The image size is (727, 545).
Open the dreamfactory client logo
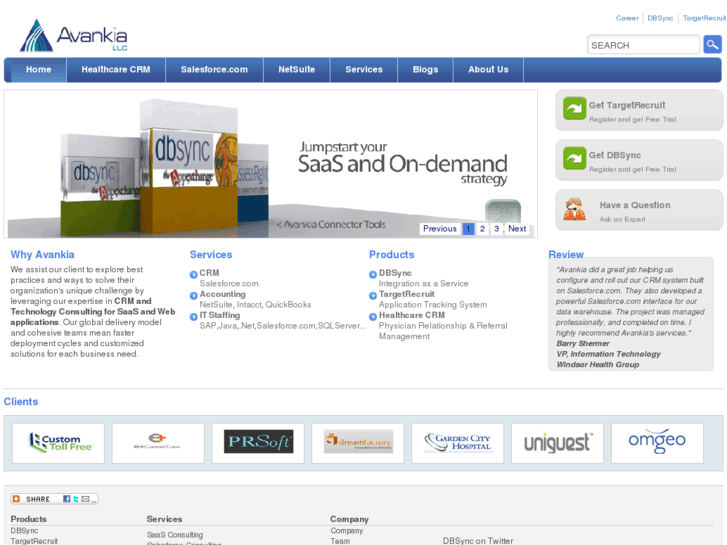358,443
